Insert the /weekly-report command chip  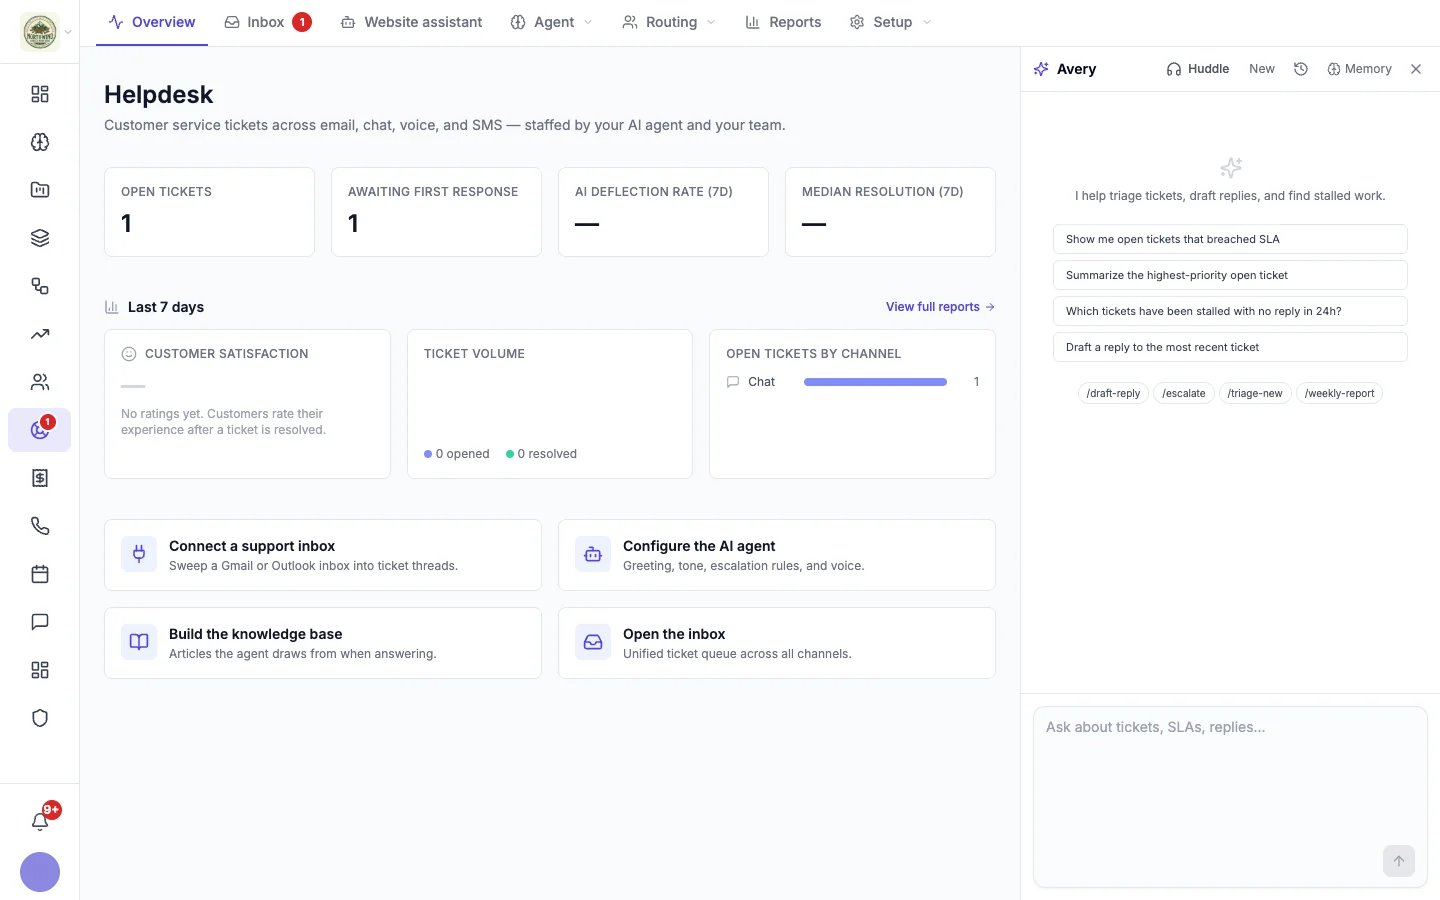click(1340, 393)
